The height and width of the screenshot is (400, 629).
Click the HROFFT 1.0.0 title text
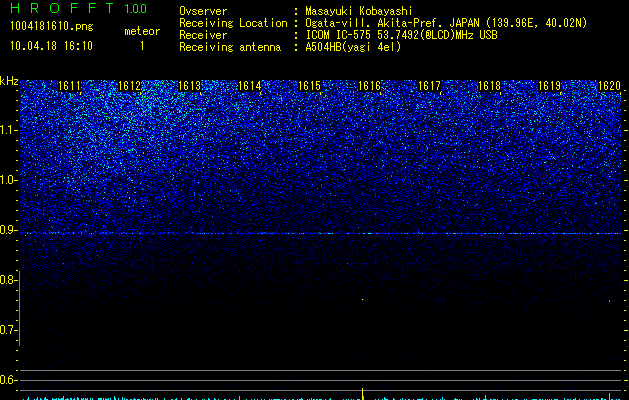(x=79, y=8)
